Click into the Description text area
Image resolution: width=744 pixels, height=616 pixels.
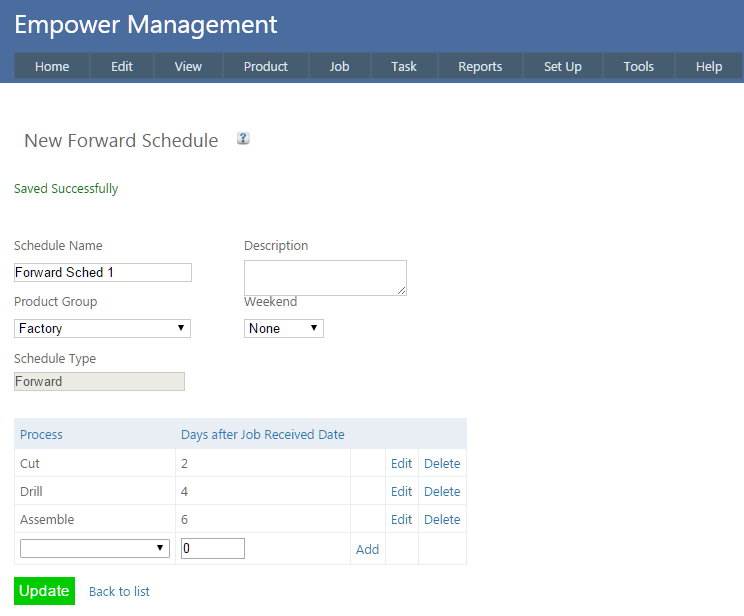click(325, 277)
